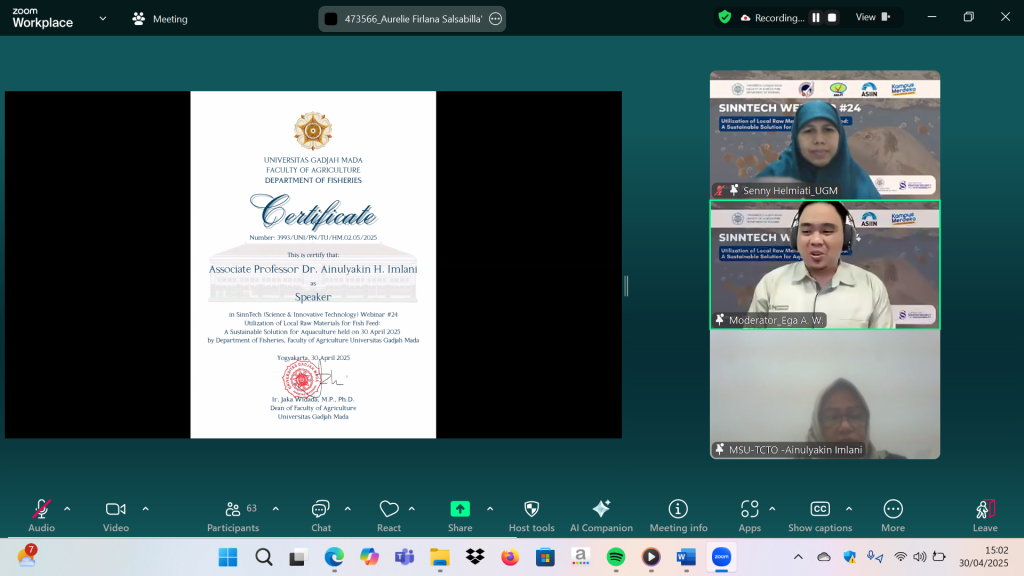
Task: Launch AI Companion
Action: coord(601,515)
